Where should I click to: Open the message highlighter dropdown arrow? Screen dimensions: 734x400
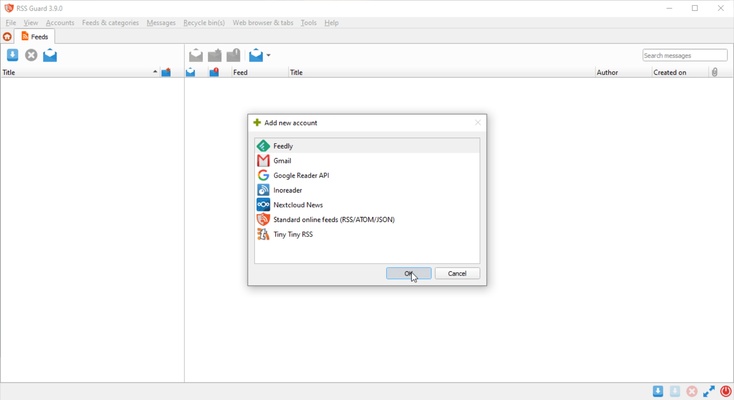tap(268, 56)
